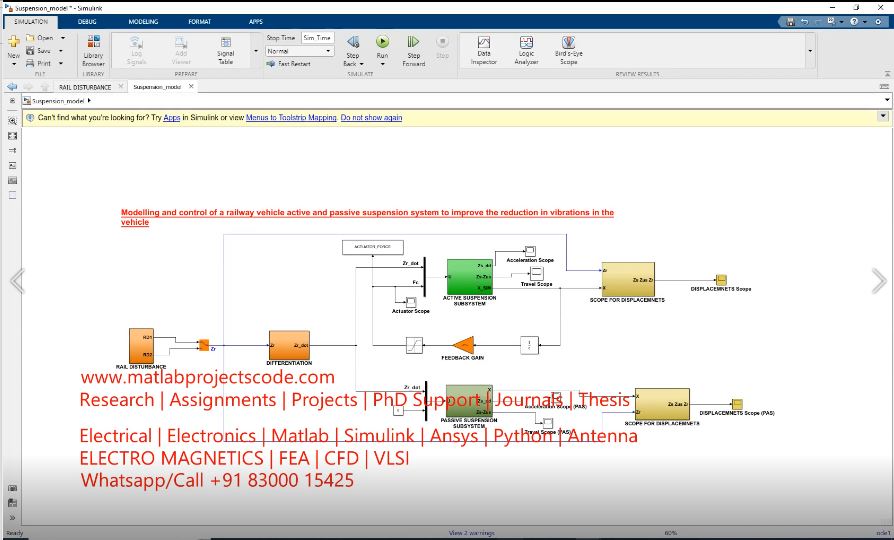Click the Menus to Toolstrip Mapping link
This screenshot has height=540, width=894.
click(x=291, y=118)
